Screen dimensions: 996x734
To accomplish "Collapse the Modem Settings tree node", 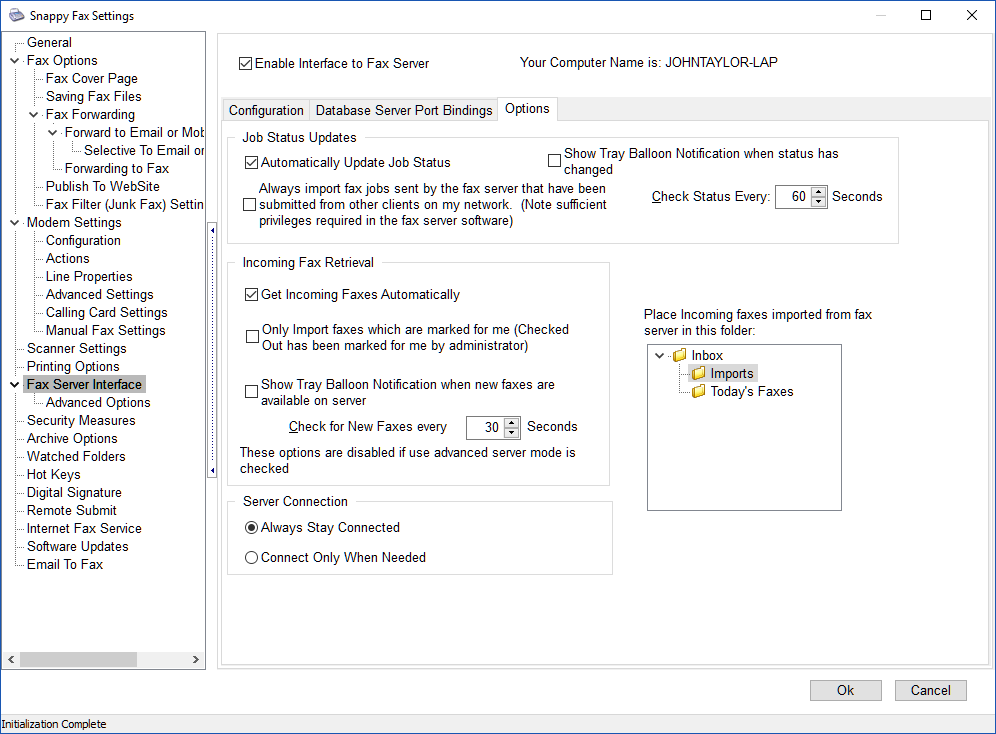I will 14,223.
